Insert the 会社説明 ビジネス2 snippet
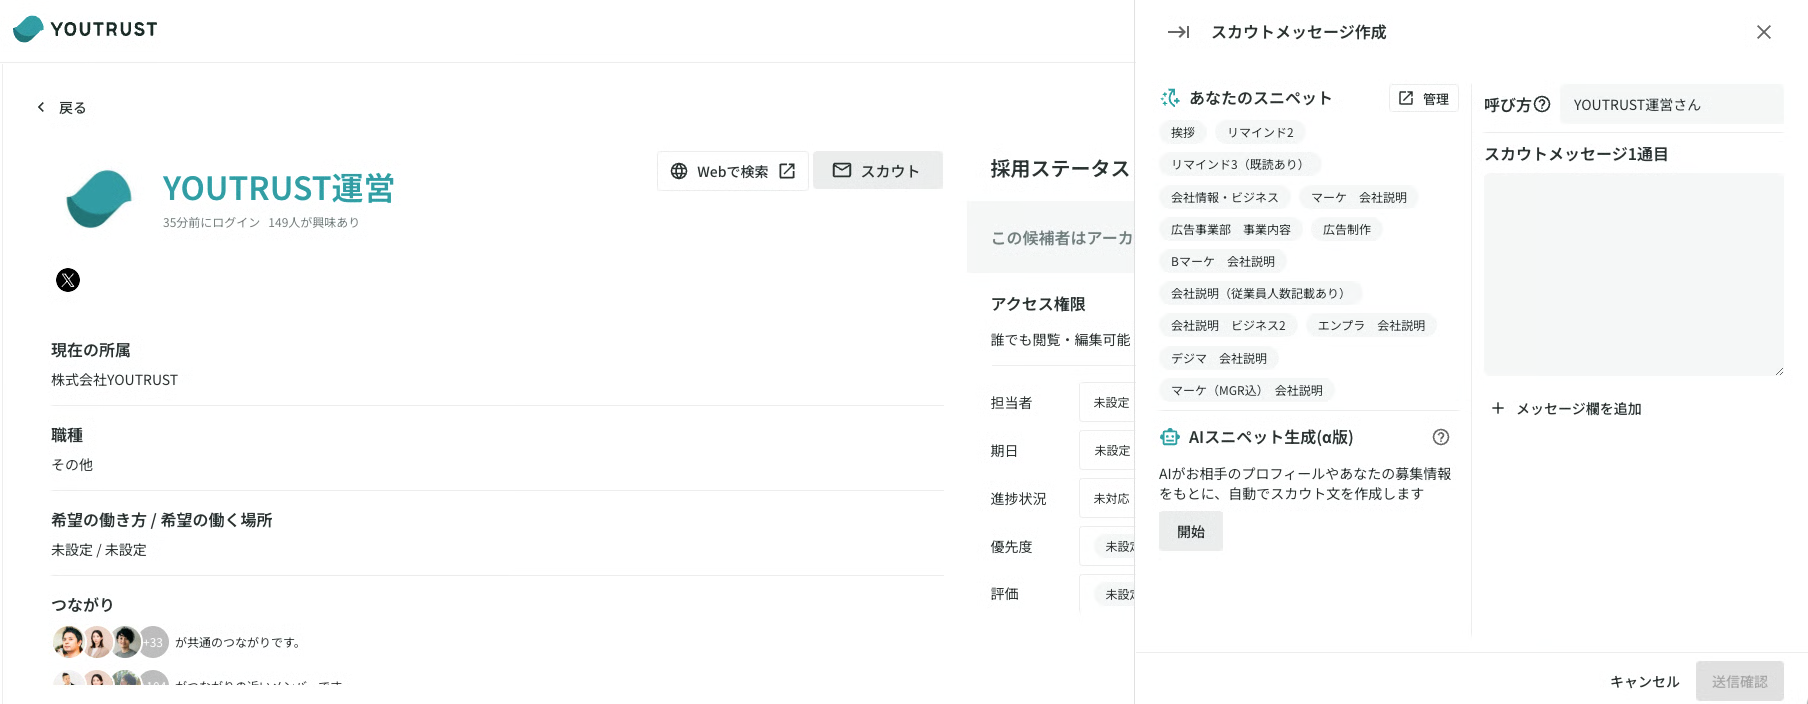 click(x=1229, y=325)
